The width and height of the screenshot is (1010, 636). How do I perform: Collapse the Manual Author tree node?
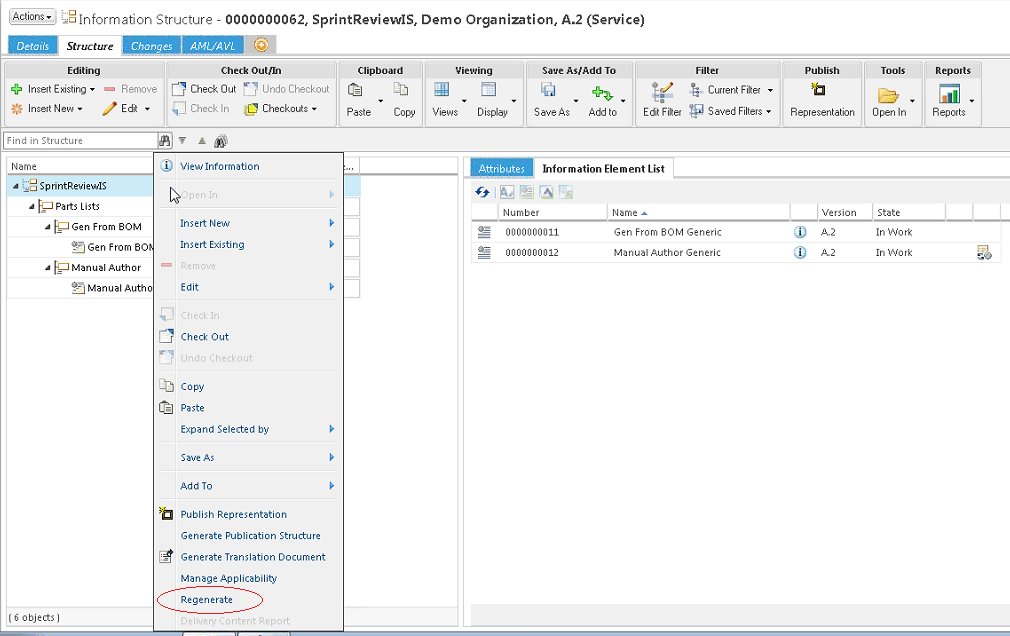[x=48, y=268]
